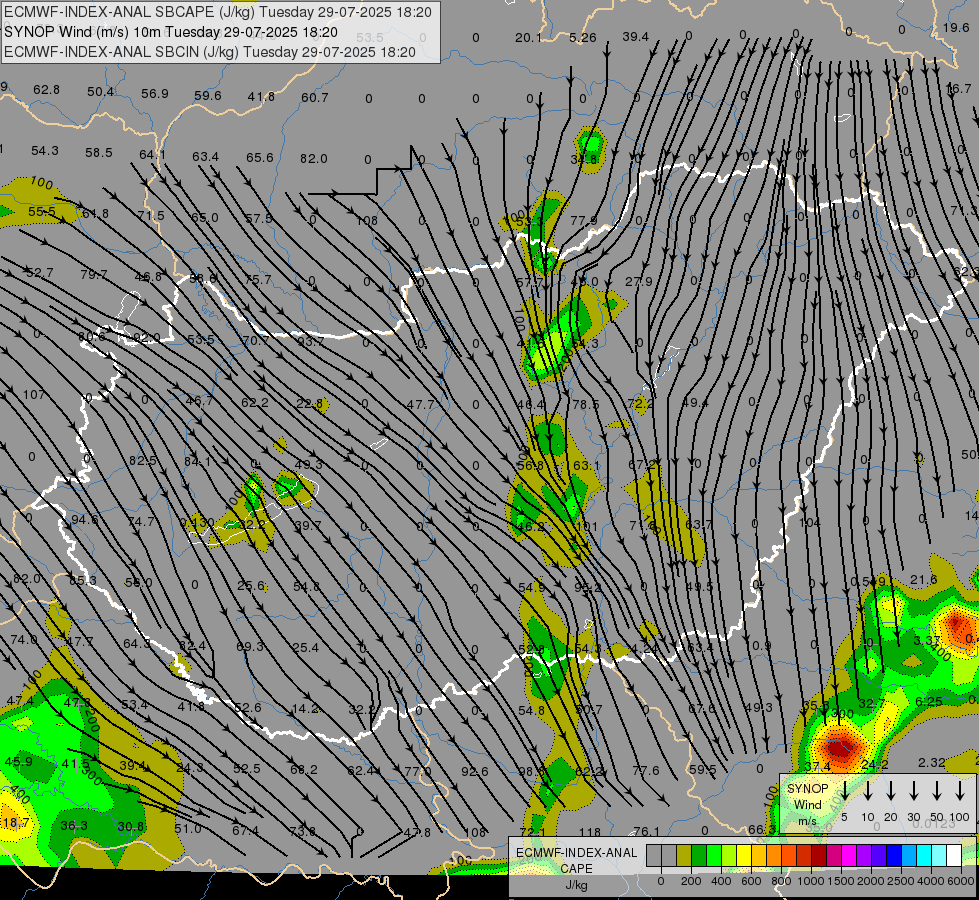Select the SYNOP Wind 10m title line

pyautogui.click(x=171, y=32)
